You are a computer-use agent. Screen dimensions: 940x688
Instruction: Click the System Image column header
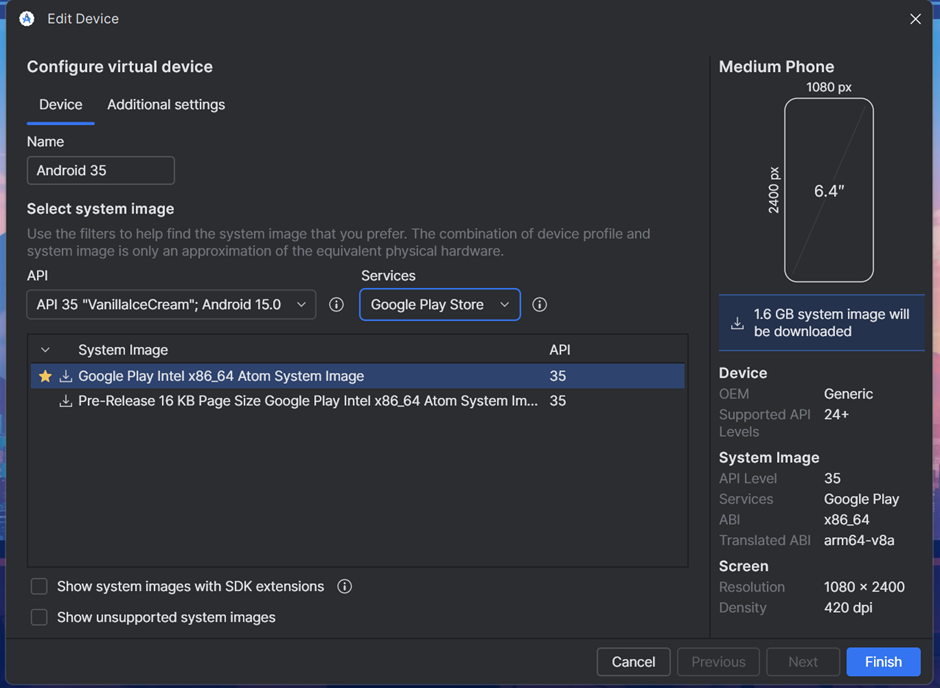tap(123, 350)
